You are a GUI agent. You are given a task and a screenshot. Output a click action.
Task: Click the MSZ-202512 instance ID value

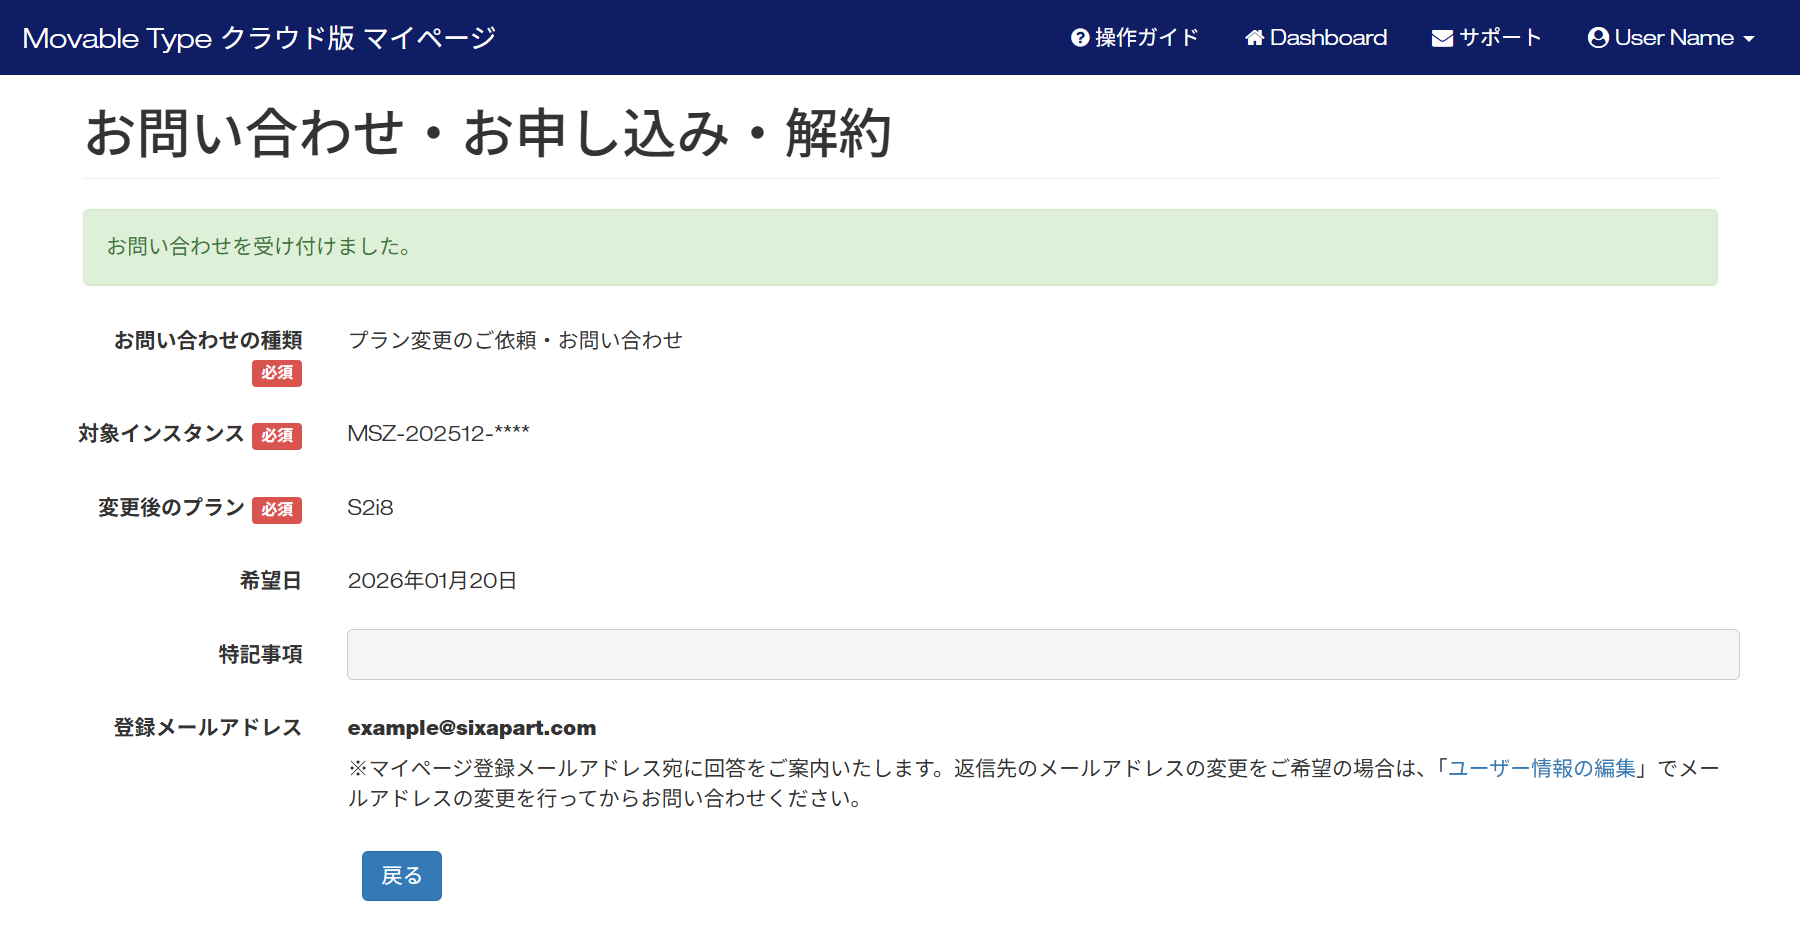(438, 434)
